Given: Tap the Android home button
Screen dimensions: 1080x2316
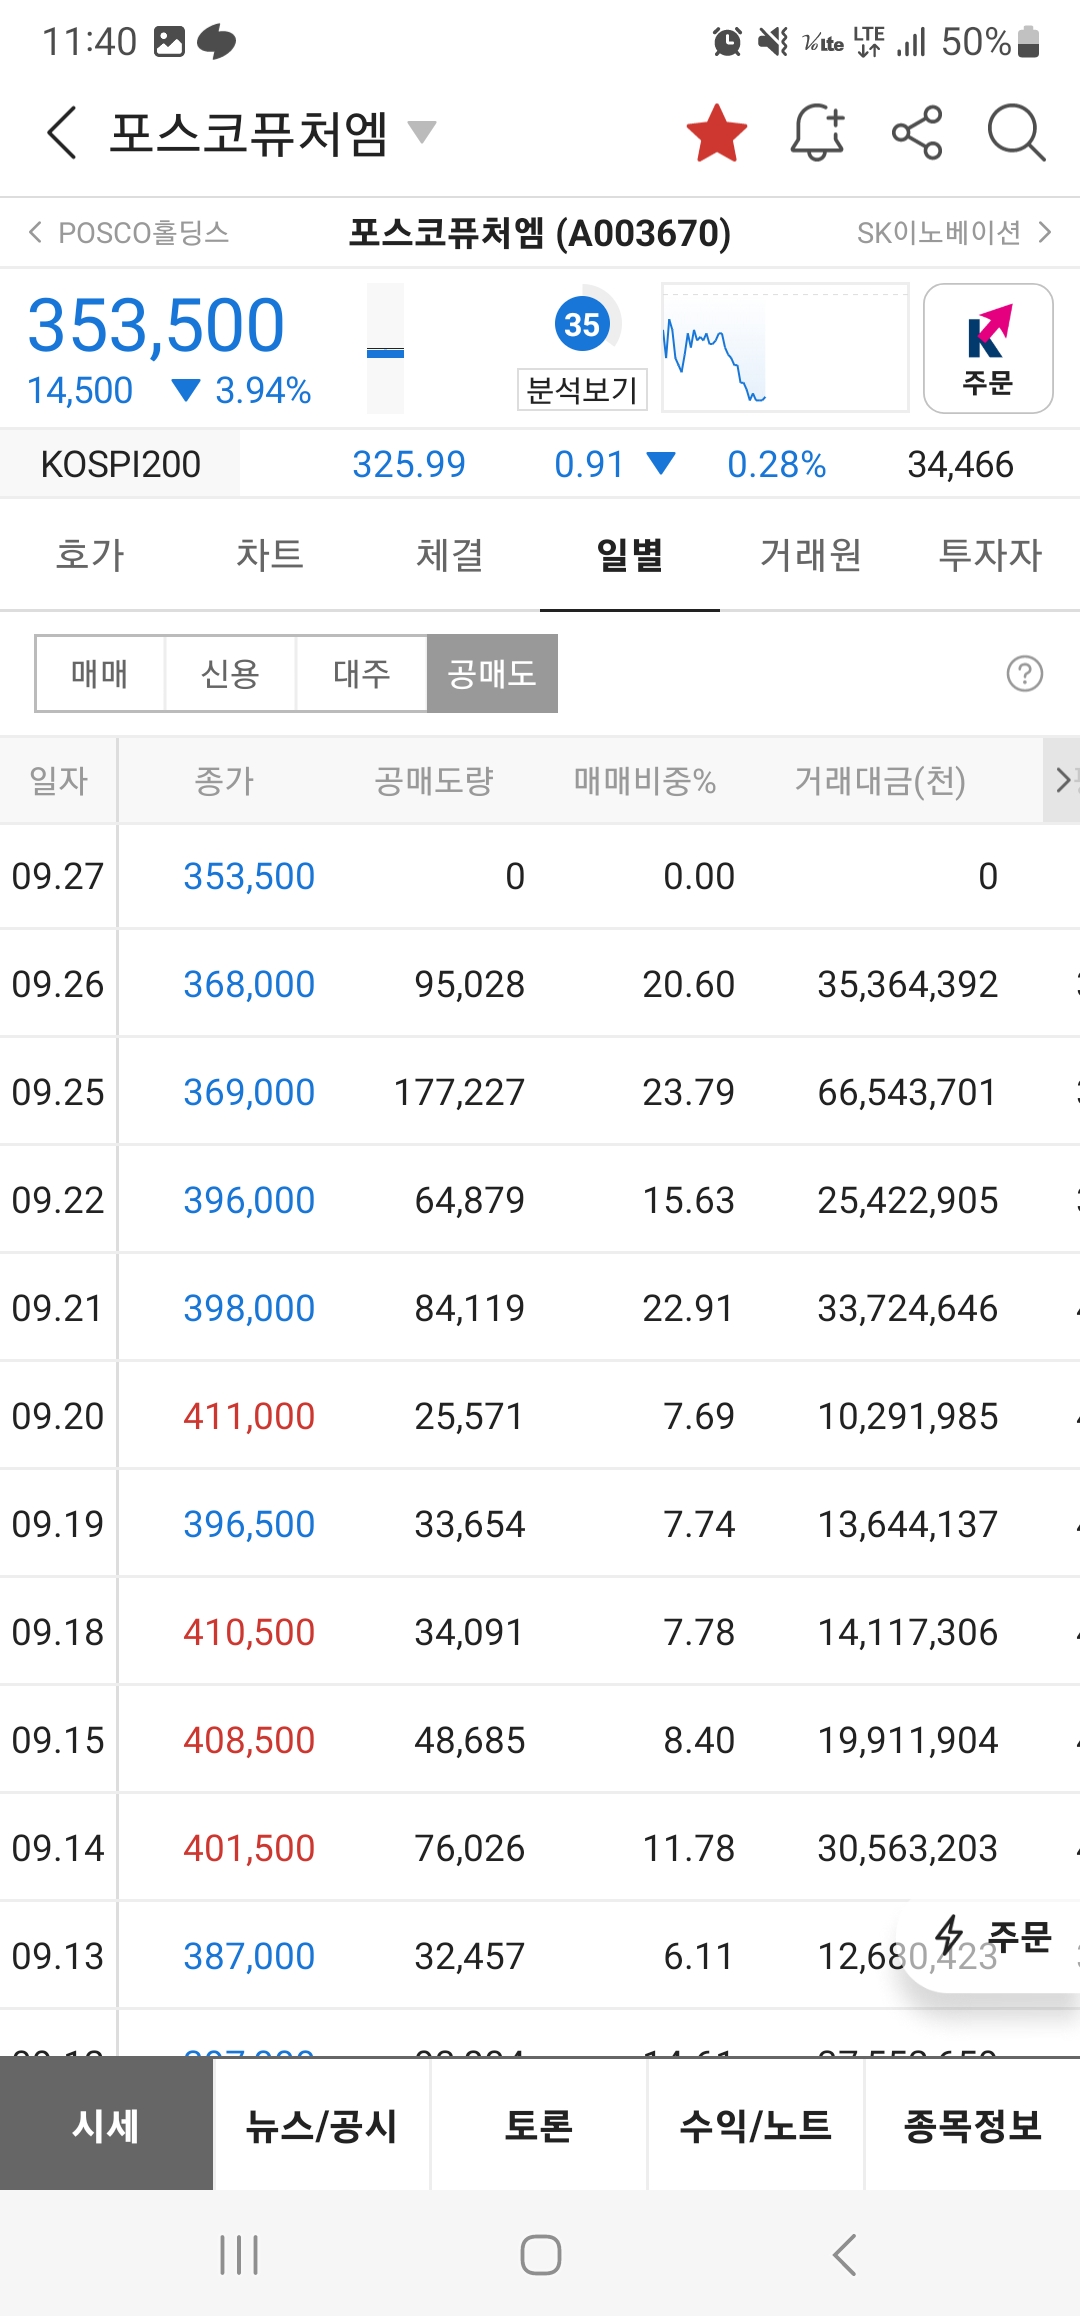Looking at the screenshot, I should tap(541, 2255).
